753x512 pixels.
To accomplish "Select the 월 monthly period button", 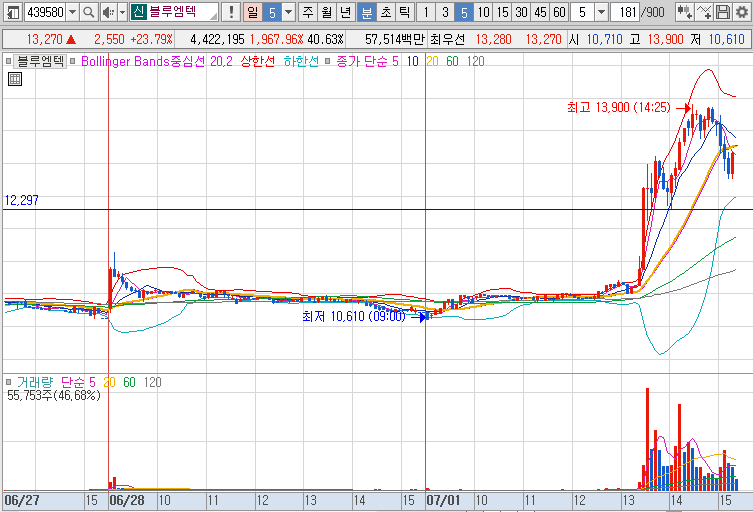I will coord(327,12).
